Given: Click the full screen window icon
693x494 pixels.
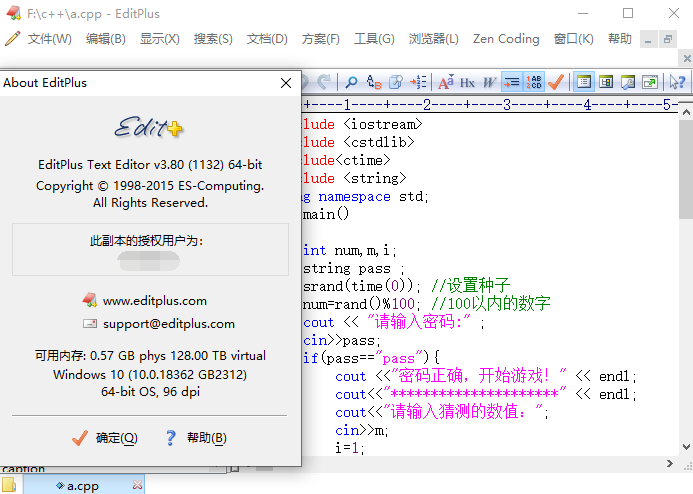Looking at the screenshot, I should pyautogui.click(x=650, y=82).
